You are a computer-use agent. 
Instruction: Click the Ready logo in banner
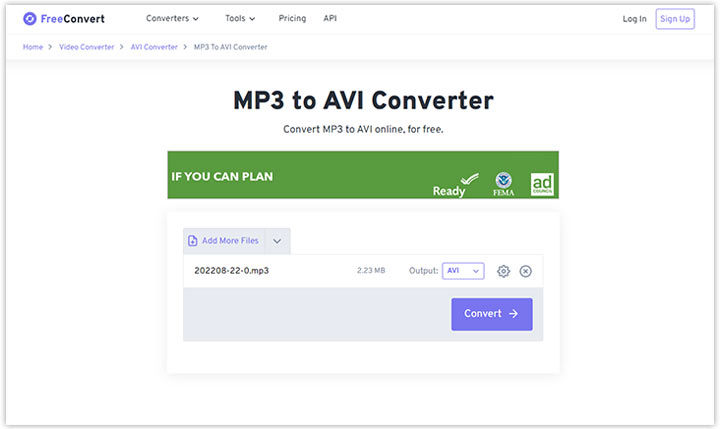coord(455,185)
